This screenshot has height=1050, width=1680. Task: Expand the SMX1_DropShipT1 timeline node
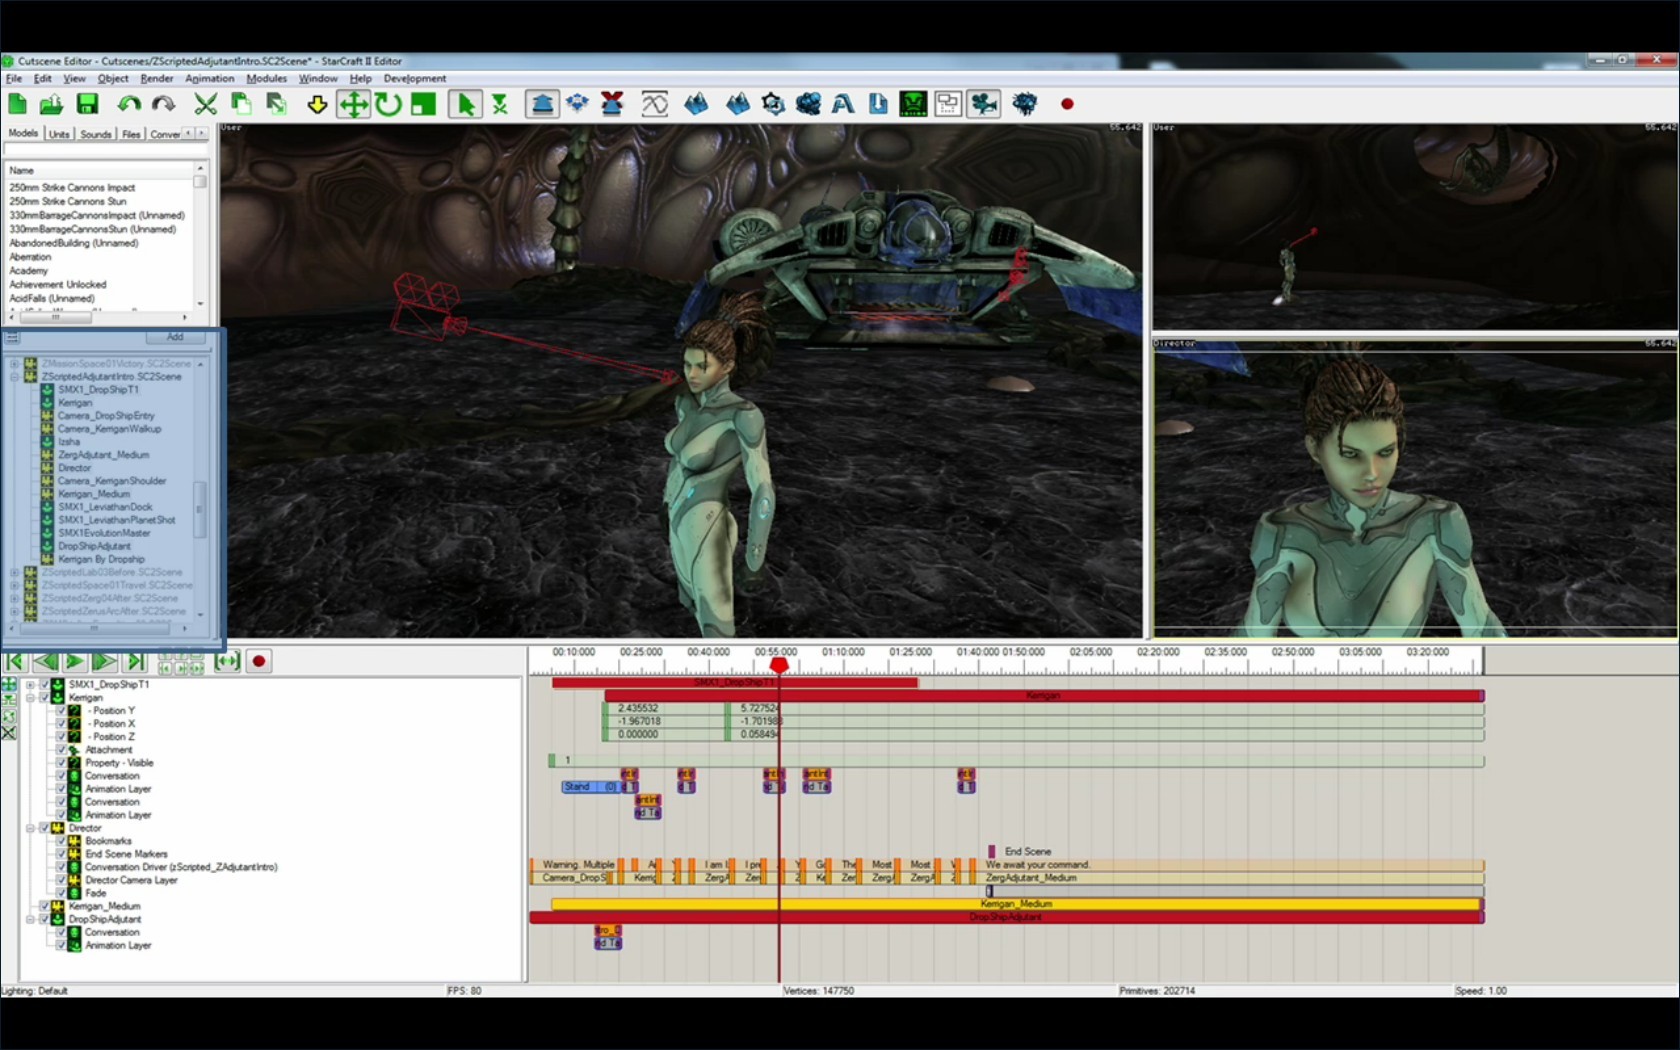(30, 685)
